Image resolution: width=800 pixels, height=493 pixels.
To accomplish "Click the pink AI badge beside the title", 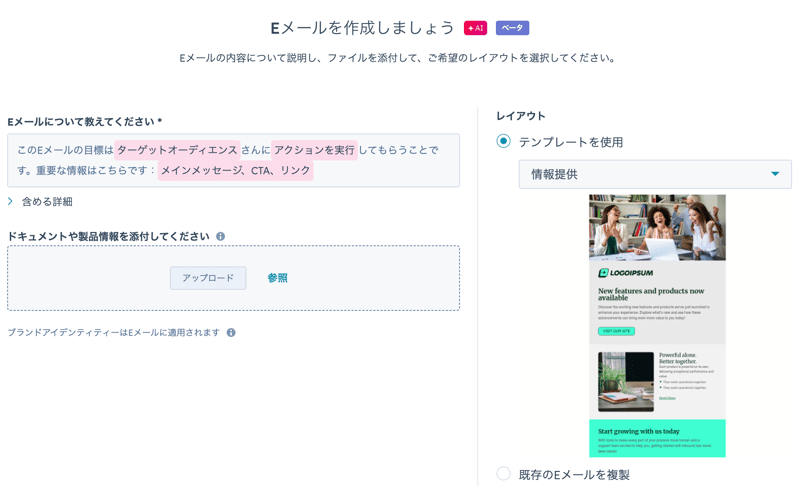I will point(475,28).
